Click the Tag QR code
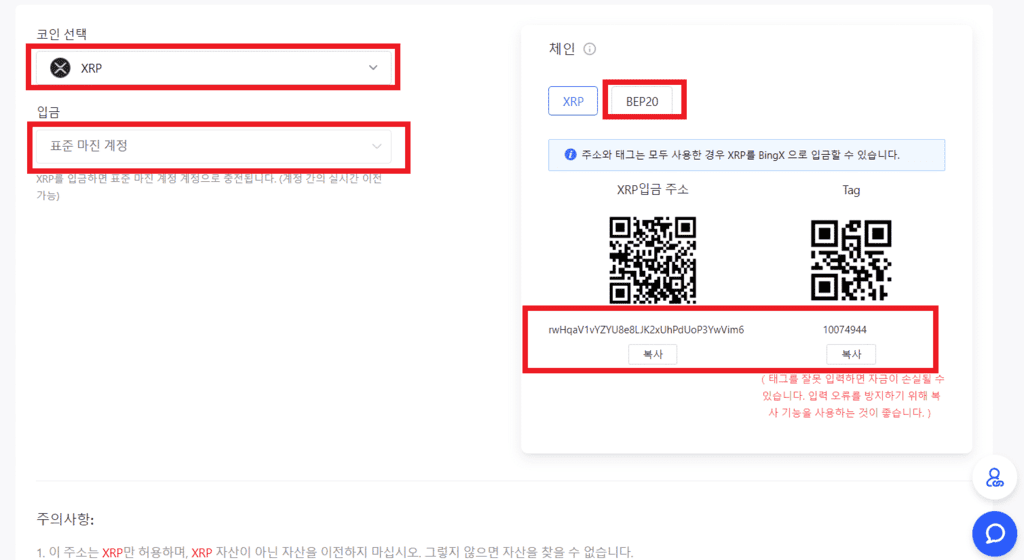 point(851,260)
